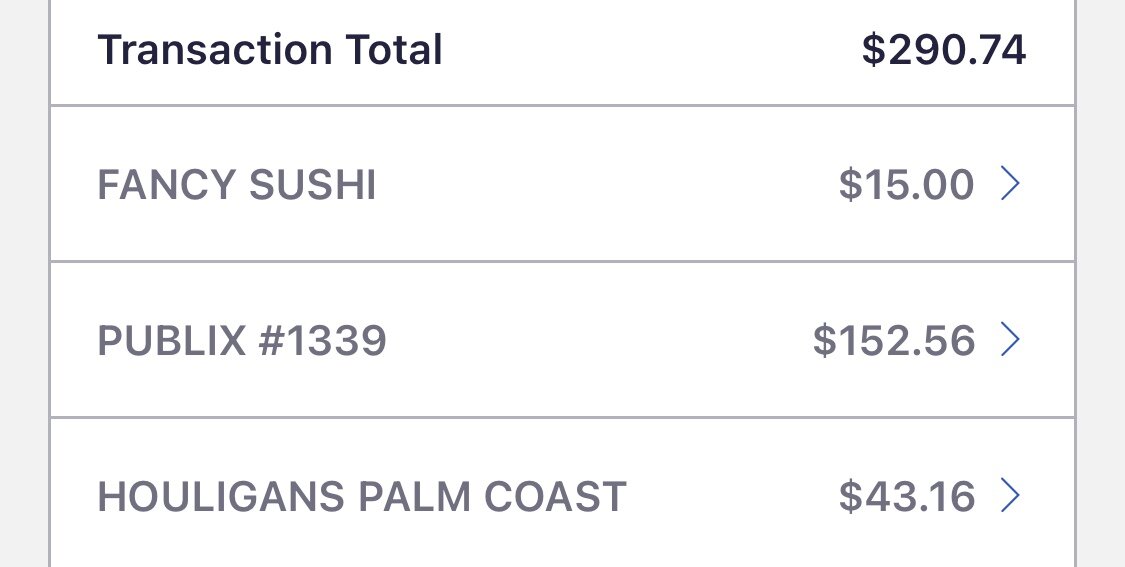Open the FANCY SUSHI transaction details
1125x567 pixels.
(x=562, y=184)
